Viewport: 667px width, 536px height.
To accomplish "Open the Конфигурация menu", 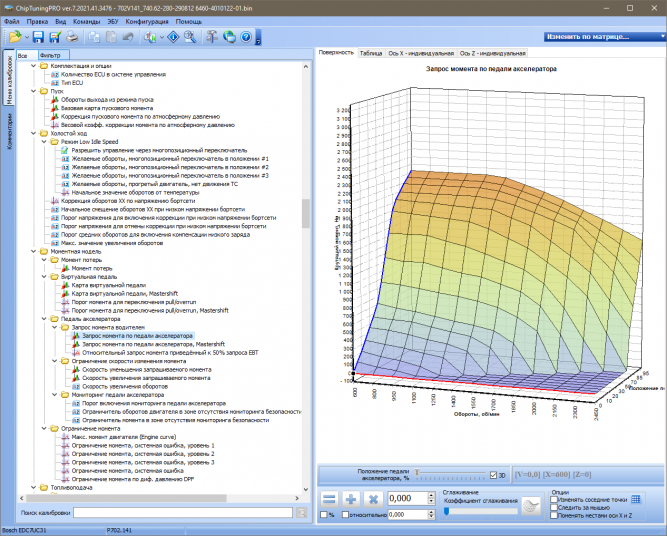I will pos(147,21).
